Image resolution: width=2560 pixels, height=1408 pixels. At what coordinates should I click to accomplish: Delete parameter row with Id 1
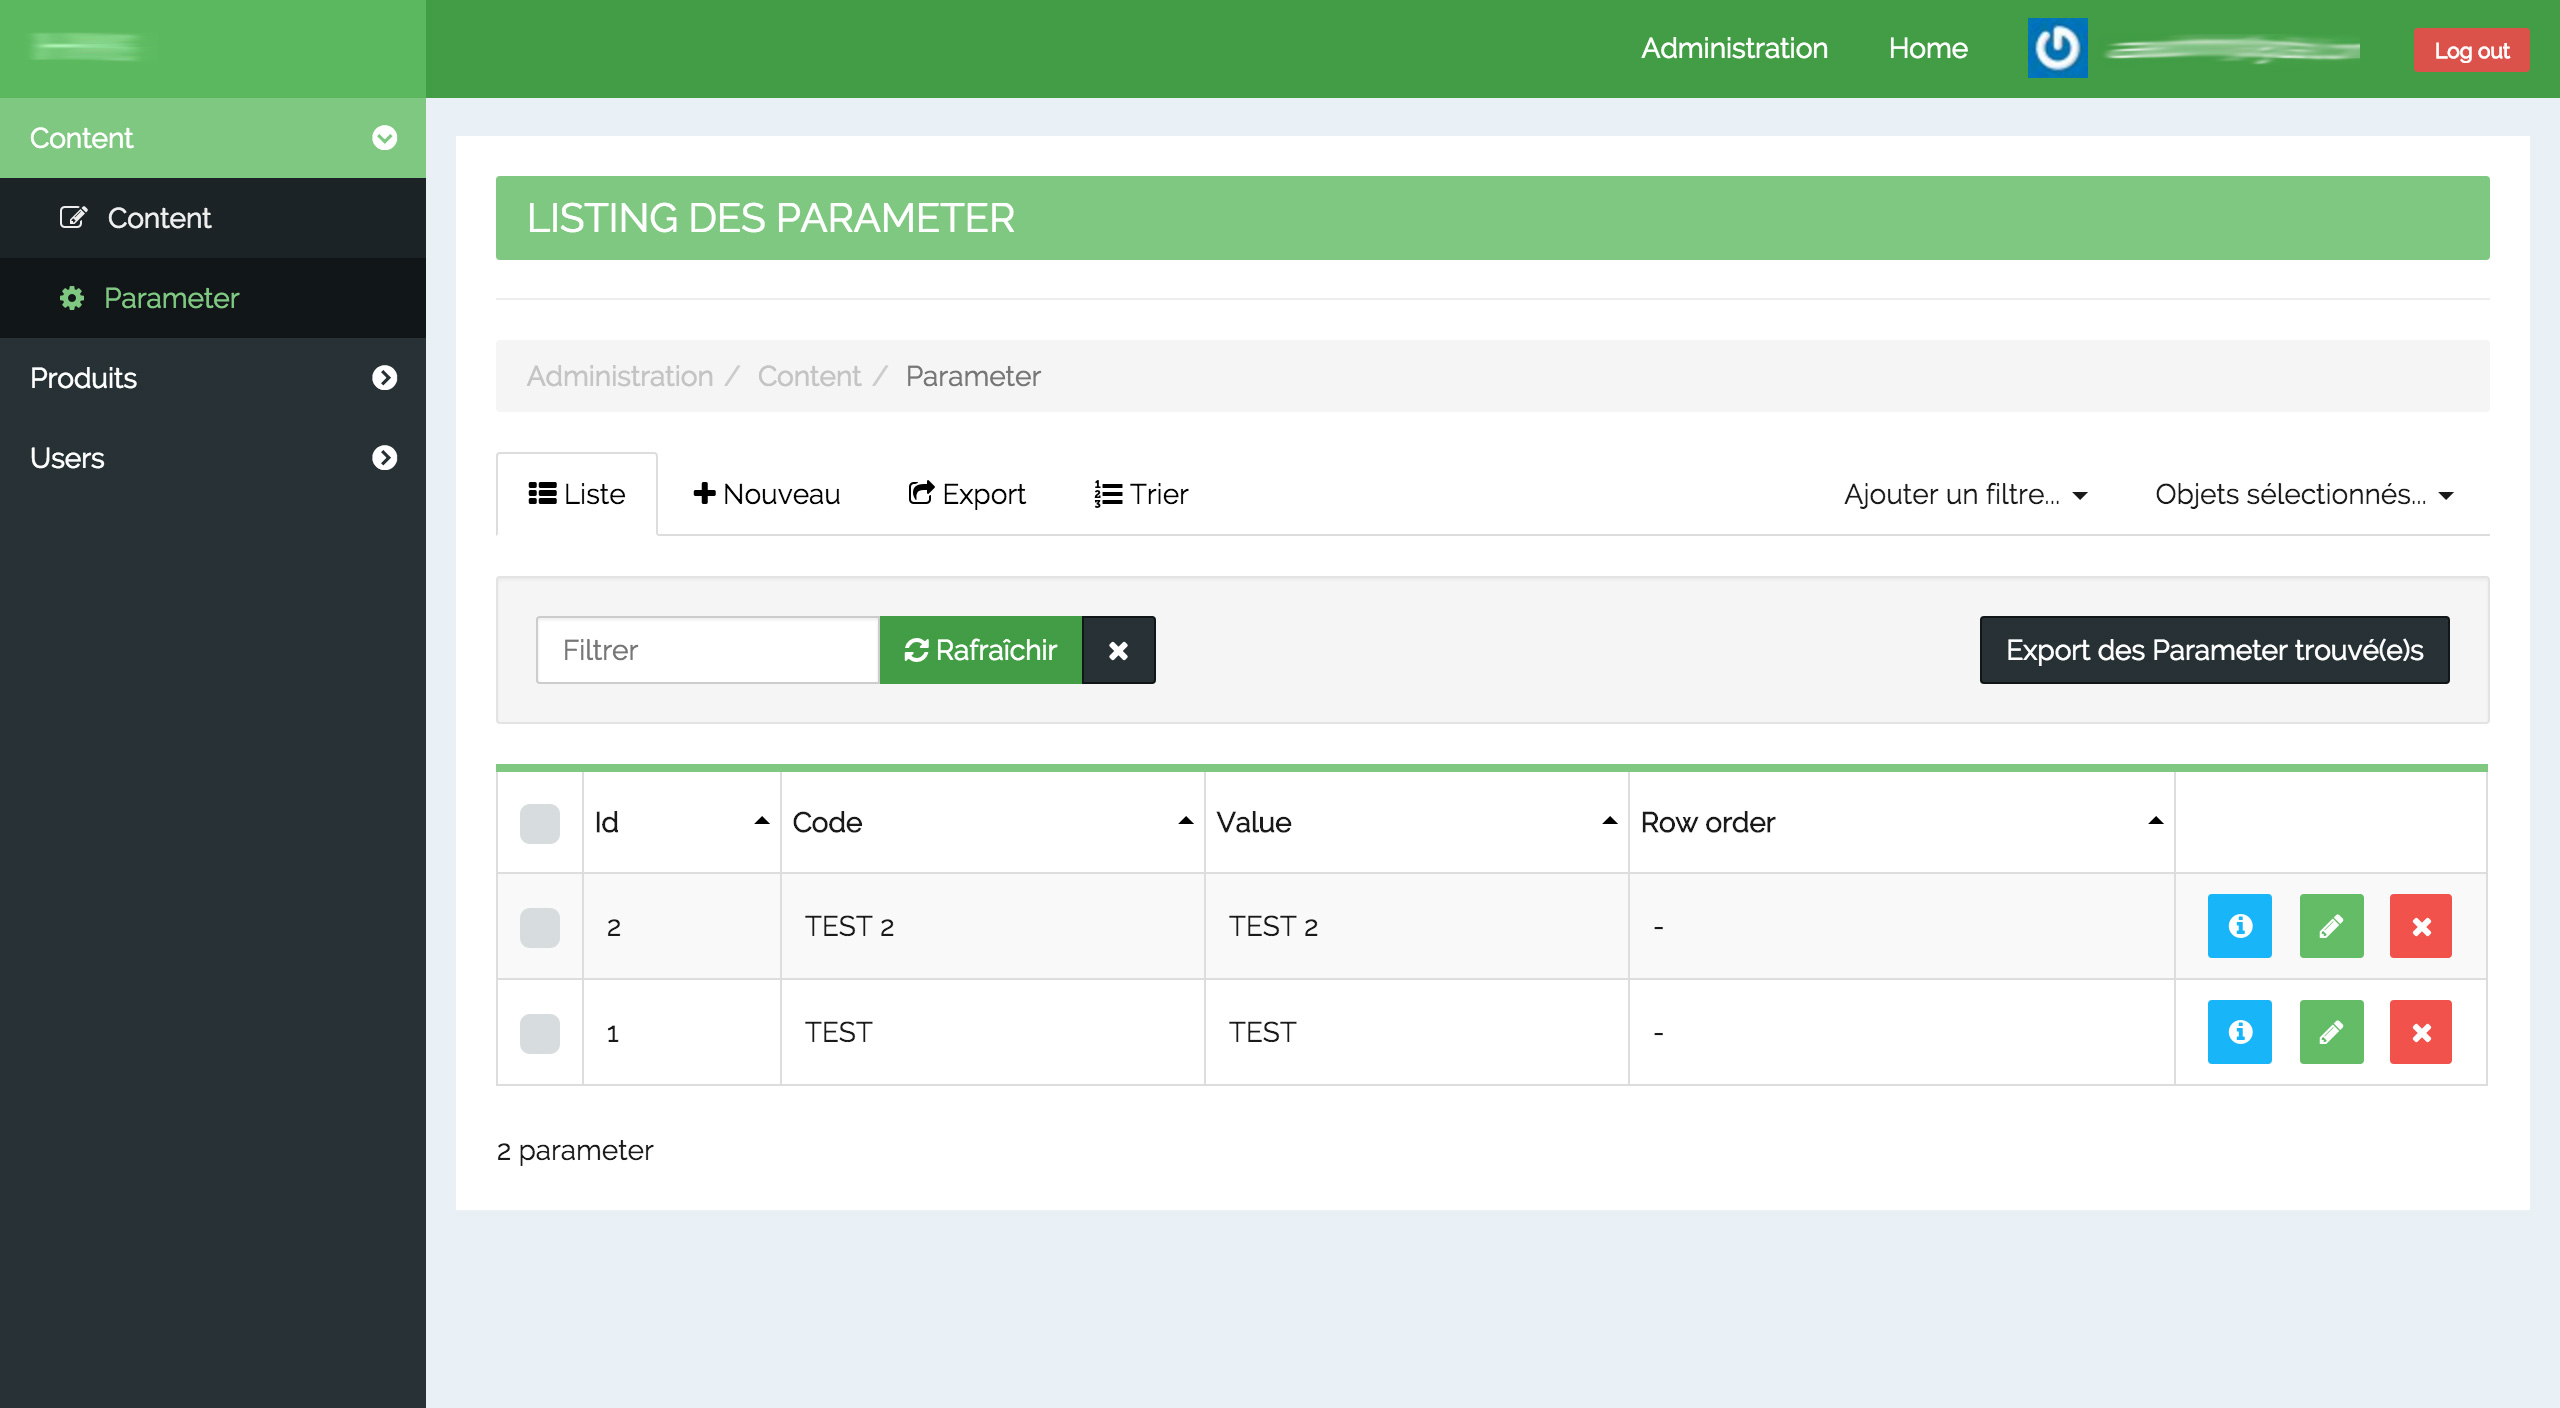point(2420,1032)
